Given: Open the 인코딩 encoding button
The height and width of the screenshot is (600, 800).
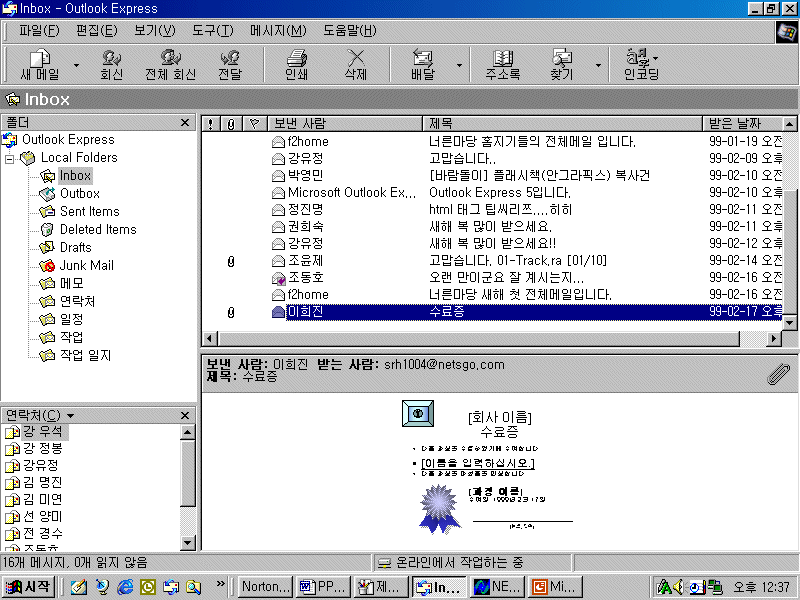Looking at the screenshot, I should (641, 65).
